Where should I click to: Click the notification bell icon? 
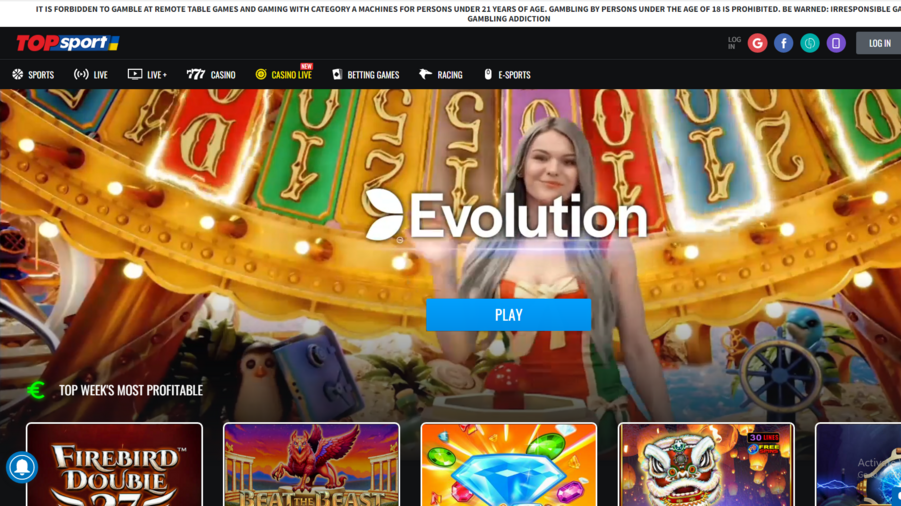point(21,467)
